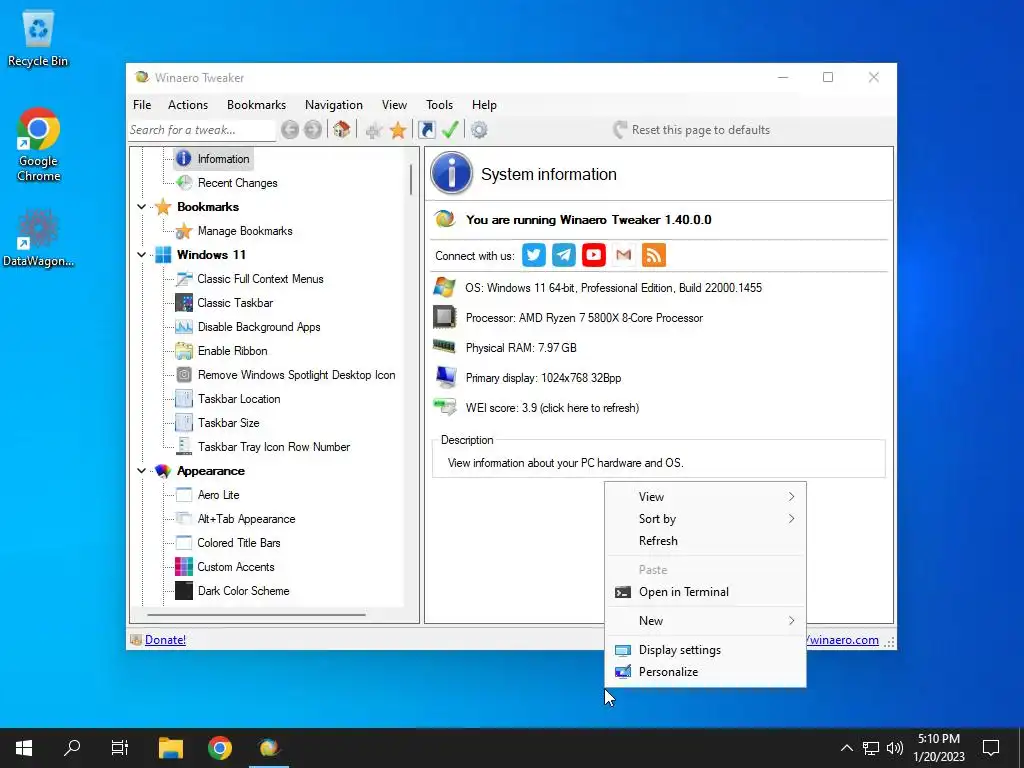Open the View menu in the menu bar
Image resolution: width=1024 pixels, height=768 pixels.
(394, 105)
